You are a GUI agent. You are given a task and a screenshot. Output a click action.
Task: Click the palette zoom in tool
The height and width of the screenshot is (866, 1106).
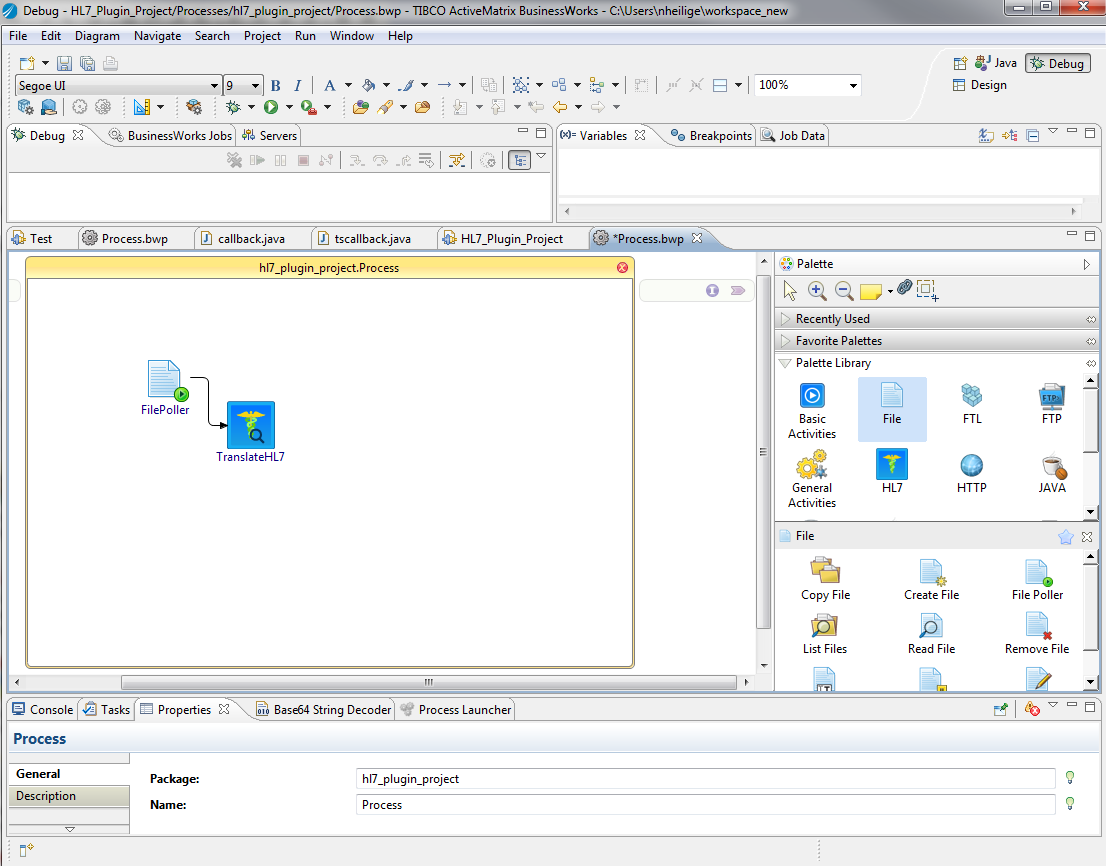click(x=817, y=290)
